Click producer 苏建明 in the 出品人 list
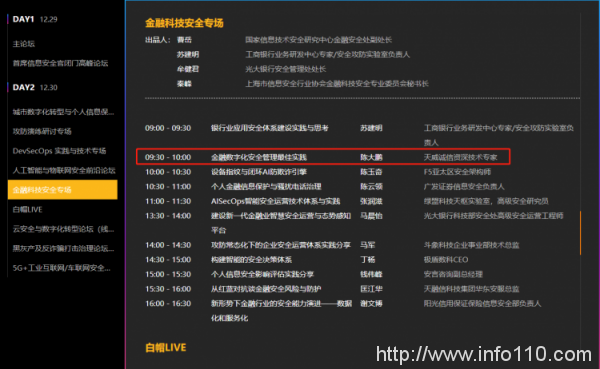 point(188,54)
